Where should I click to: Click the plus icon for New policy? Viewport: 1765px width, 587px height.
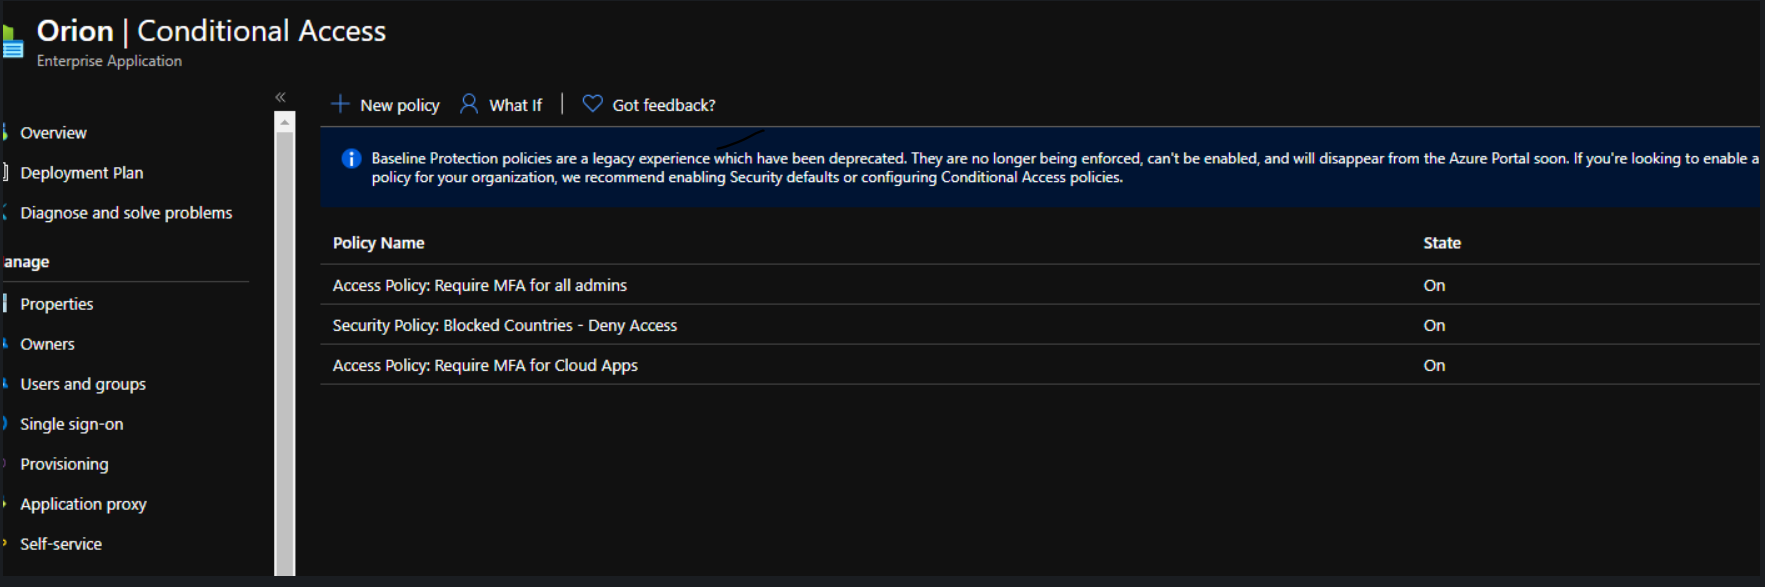[x=340, y=104]
